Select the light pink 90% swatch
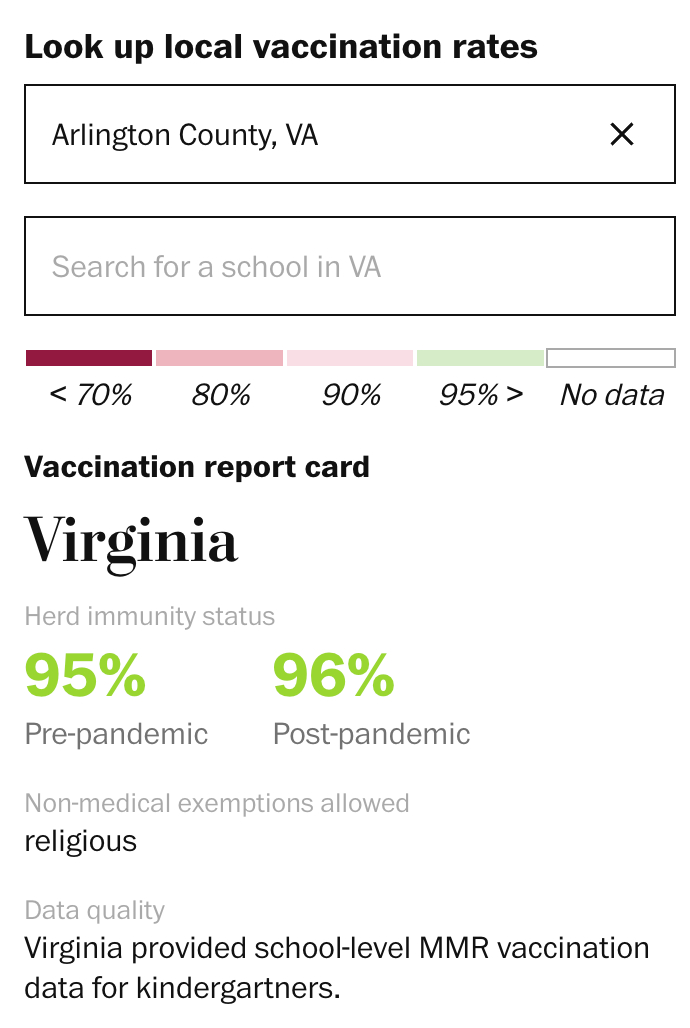The width and height of the screenshot is (690, 1028). (350, 358)
